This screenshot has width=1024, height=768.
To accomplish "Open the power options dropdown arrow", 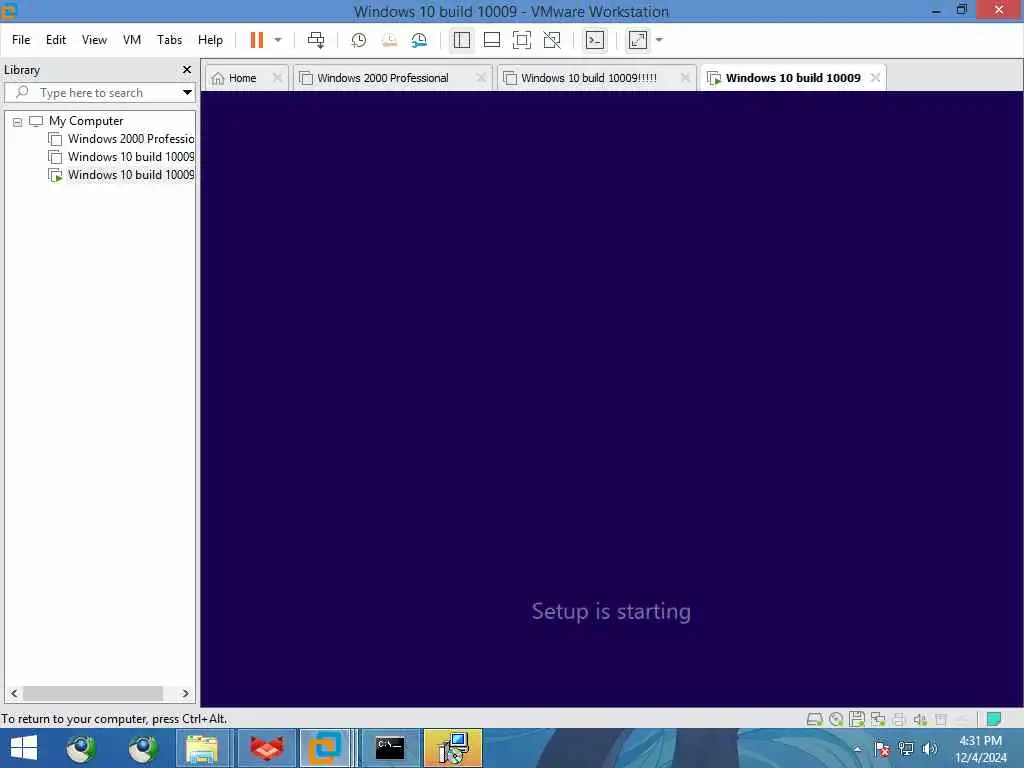I will tap(278, 40).
